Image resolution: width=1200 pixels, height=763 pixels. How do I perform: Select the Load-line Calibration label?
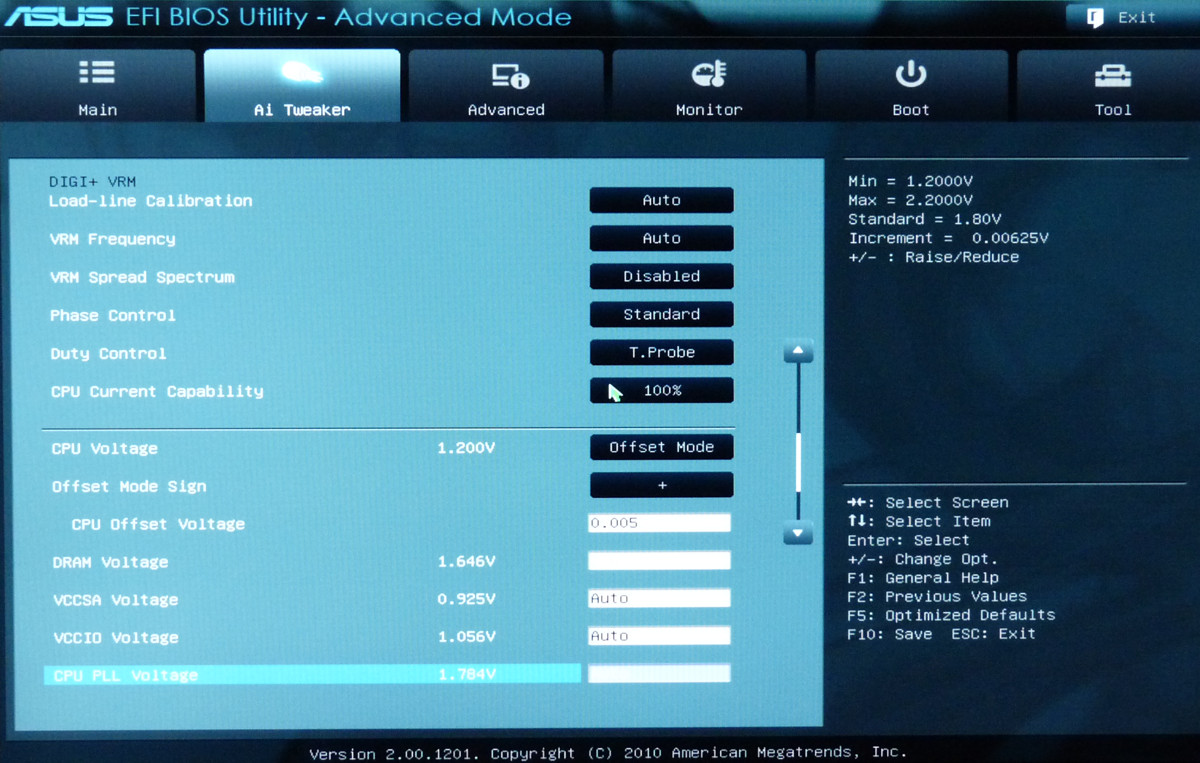tap(151, 201)
